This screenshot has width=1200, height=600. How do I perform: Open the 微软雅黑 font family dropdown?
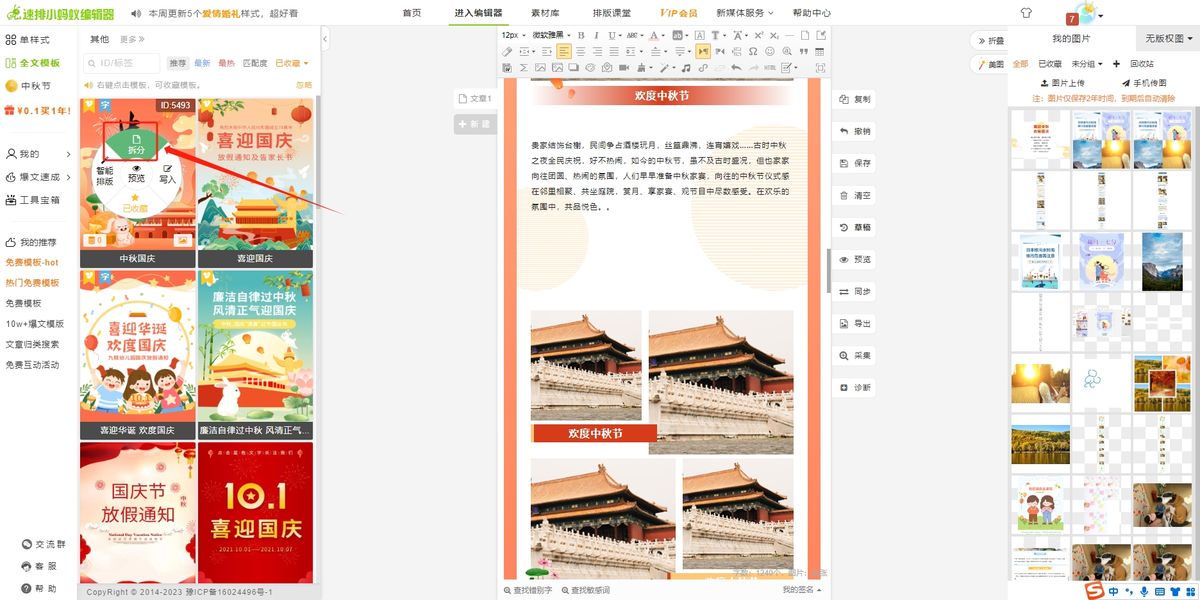tap(550, 35)
